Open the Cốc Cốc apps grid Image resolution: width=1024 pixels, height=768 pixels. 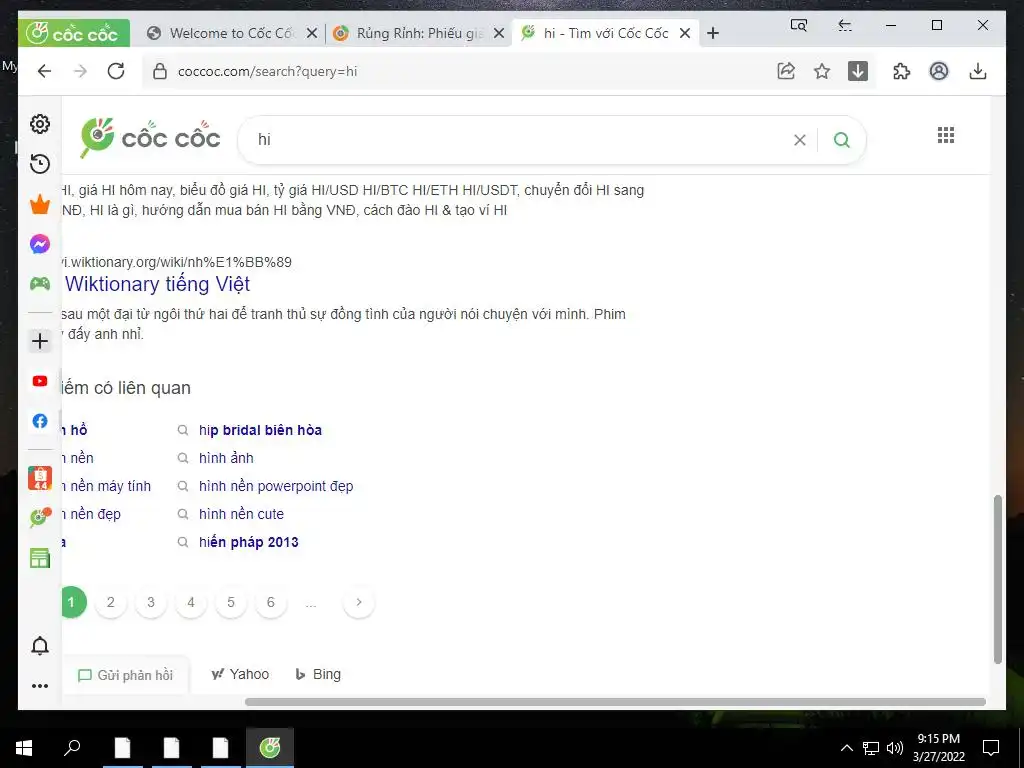[x=946, y=135]
